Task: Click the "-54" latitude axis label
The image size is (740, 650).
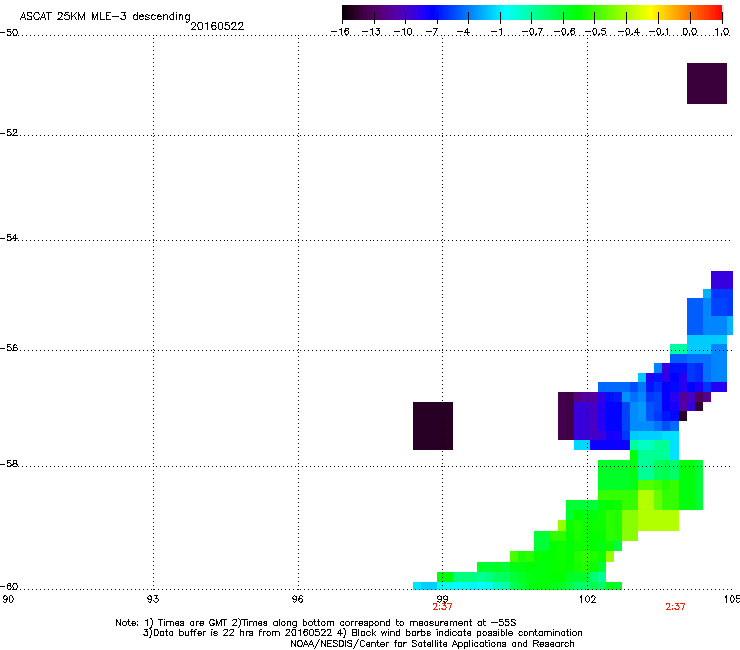Action: click(x=9, y=238)
